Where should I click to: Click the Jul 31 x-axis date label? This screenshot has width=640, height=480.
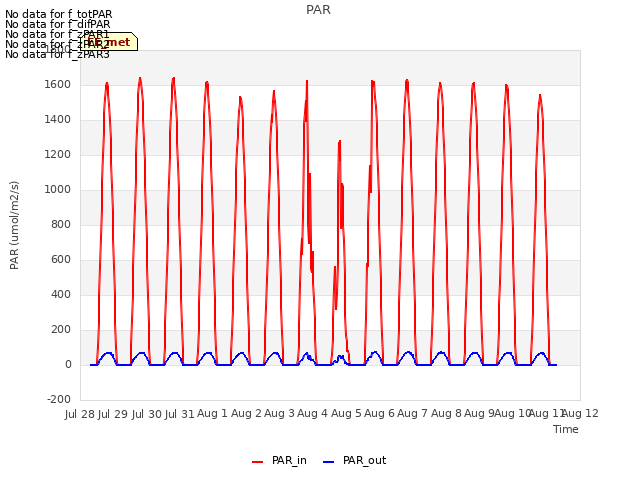[180, 414]
